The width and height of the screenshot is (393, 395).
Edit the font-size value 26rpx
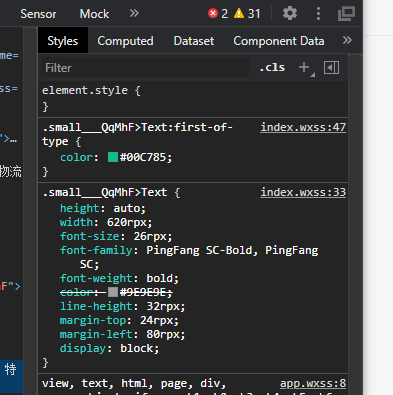[150, 236]
